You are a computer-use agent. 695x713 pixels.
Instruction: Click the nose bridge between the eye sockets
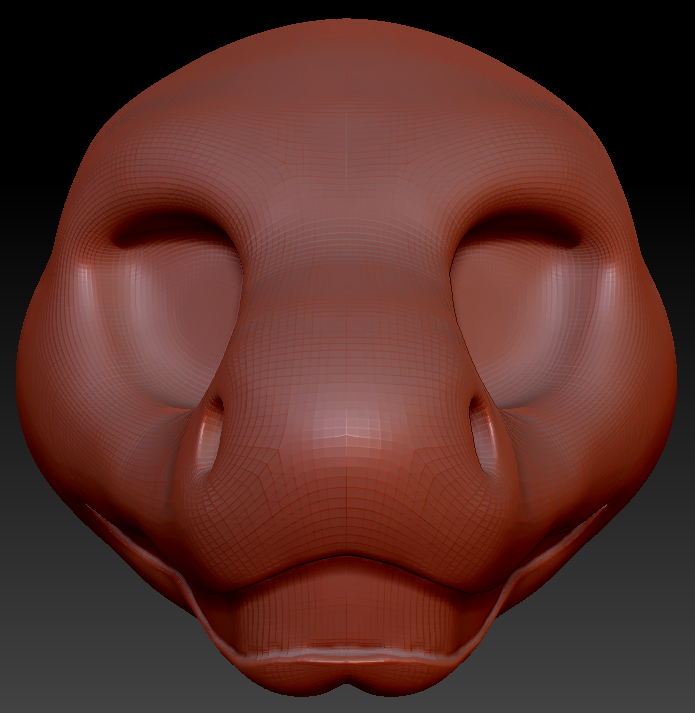point(347,260)
